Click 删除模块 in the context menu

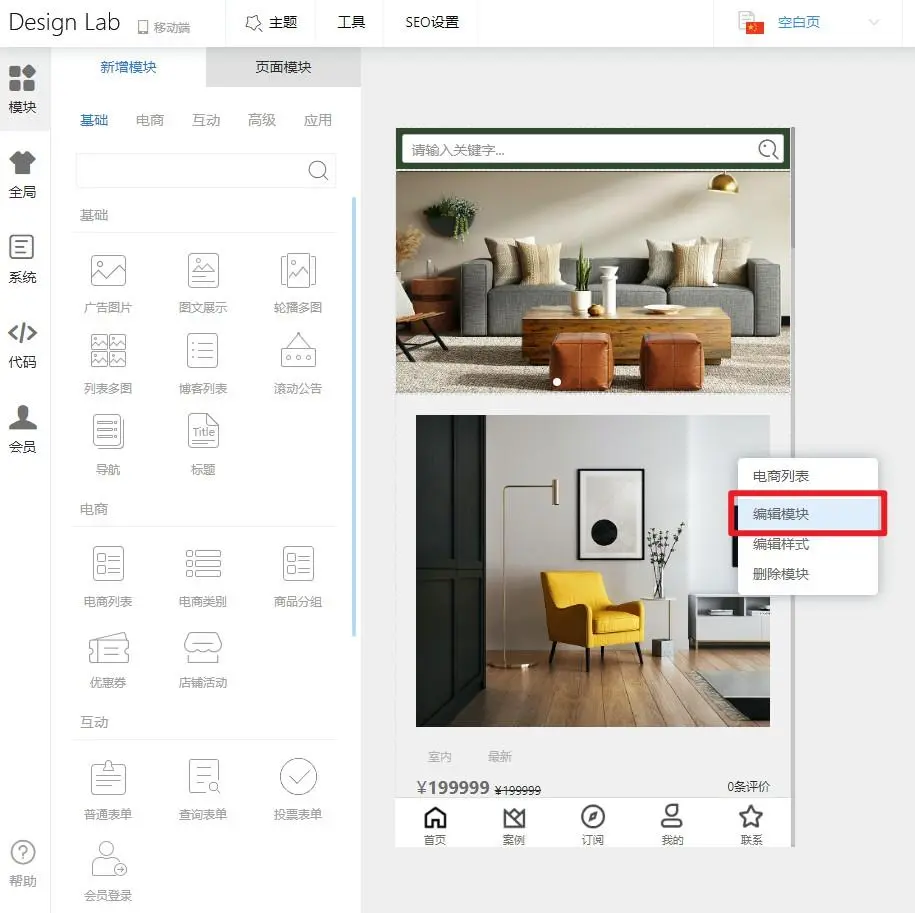781,574
